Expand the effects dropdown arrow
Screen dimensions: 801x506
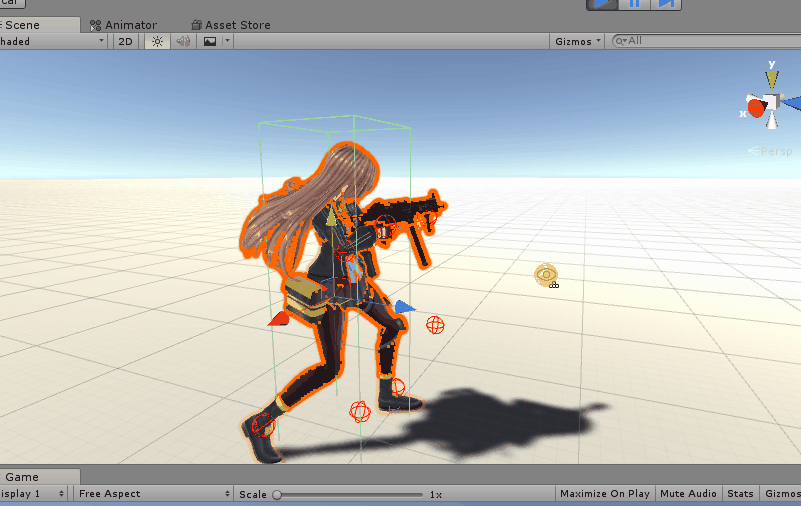point(227,41)
